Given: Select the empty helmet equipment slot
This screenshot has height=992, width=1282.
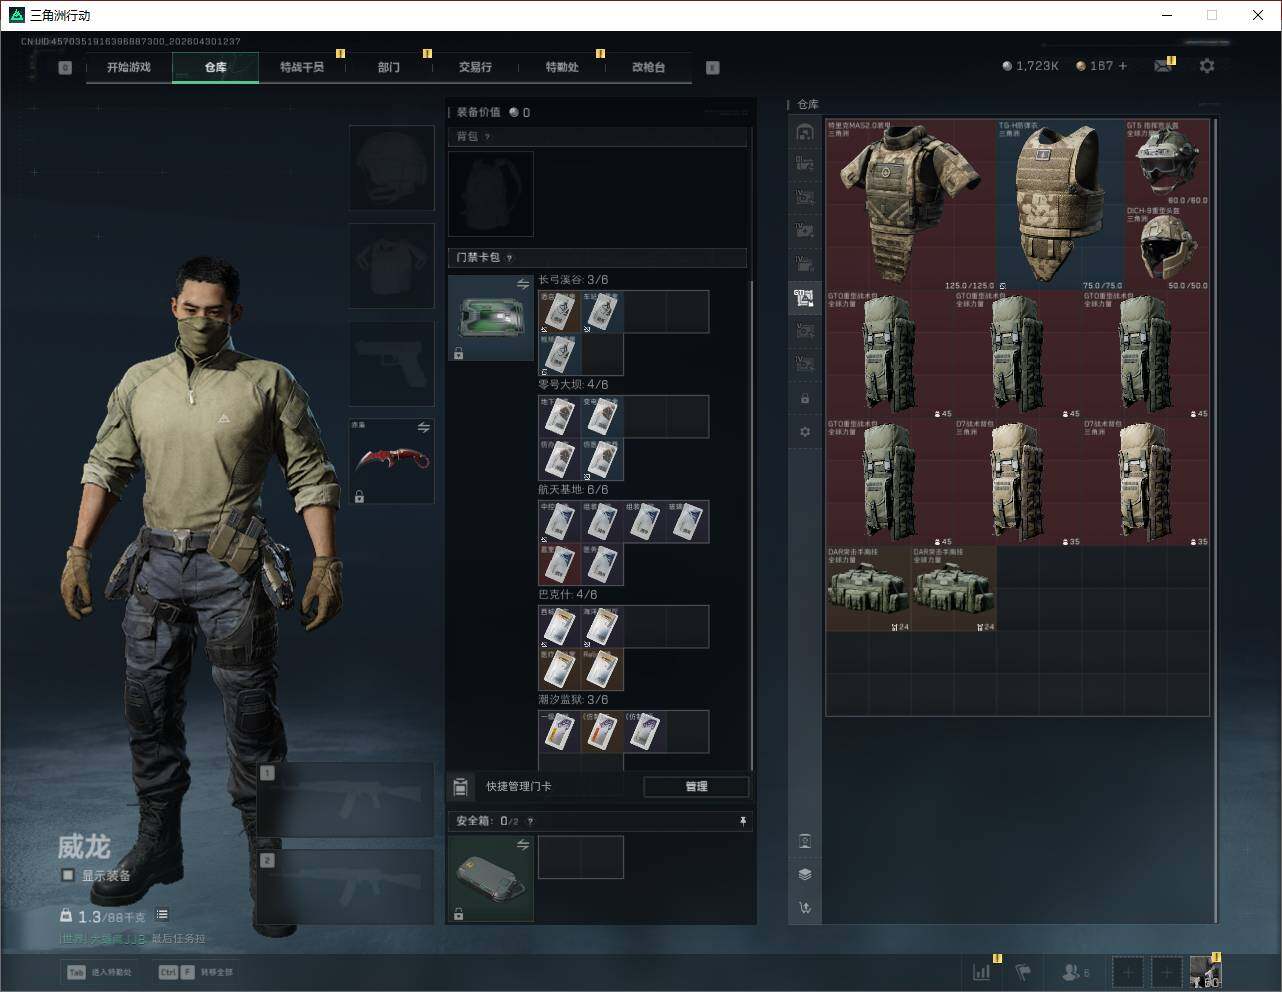Looking at the screenshot, I should click(391, 168).
